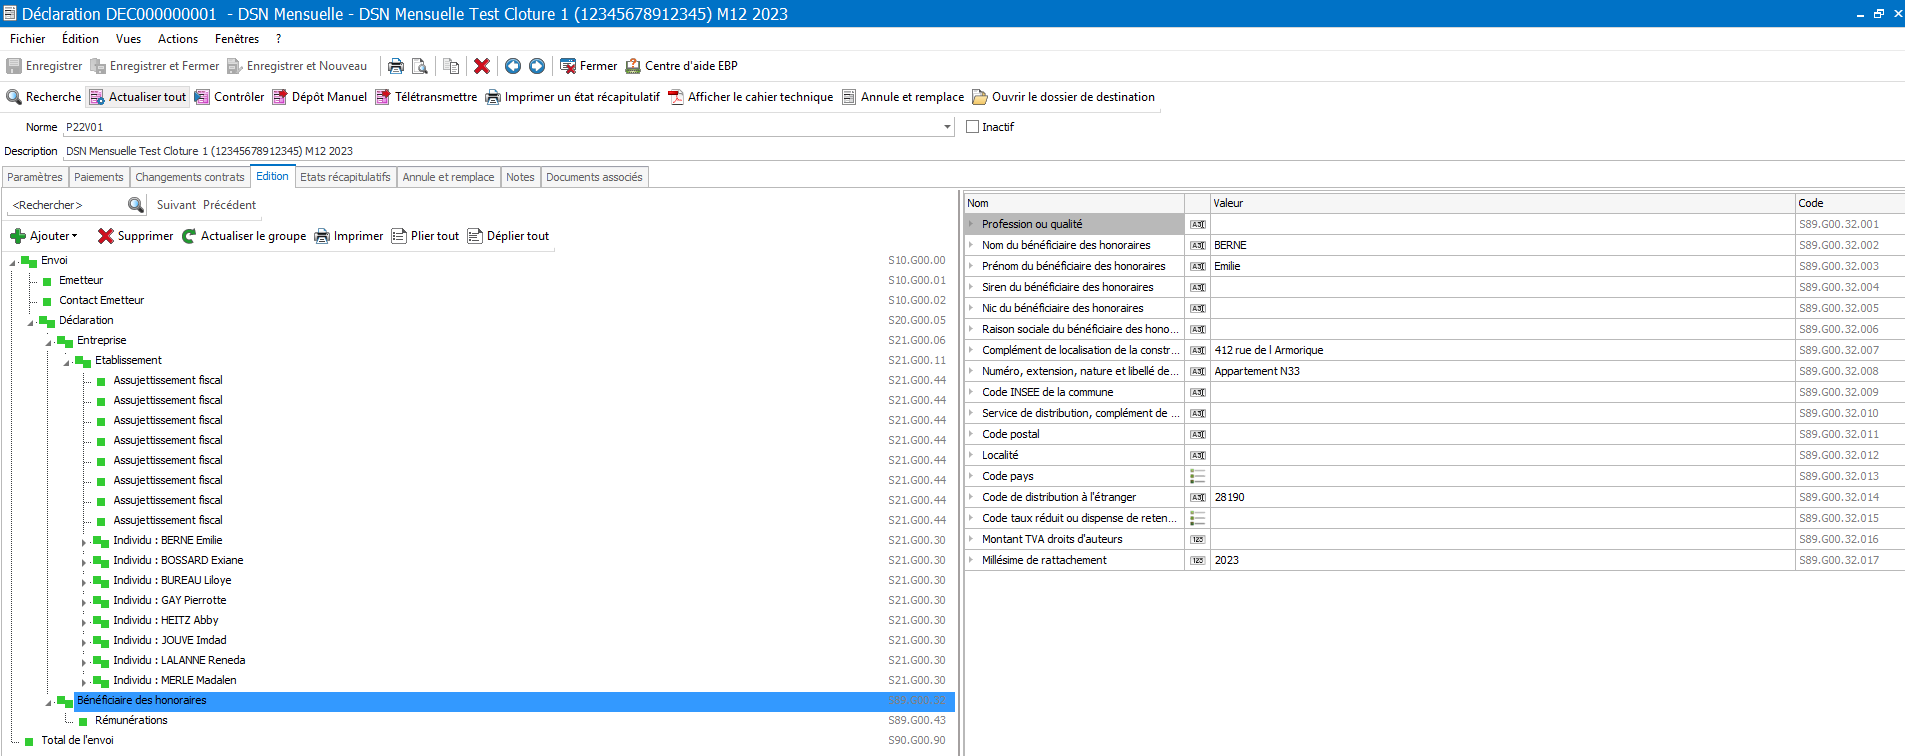Screen dimensions: 1905x756
Task: Click the print icon in top toolbar
Action: click(396, 66)
